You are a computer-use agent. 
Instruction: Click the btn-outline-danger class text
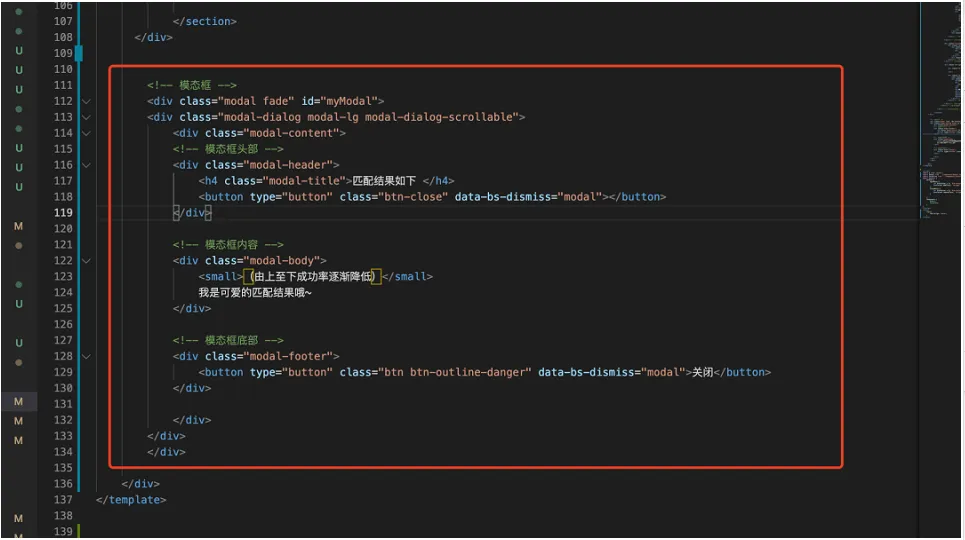pyautogui.click(x=468, y=372)
